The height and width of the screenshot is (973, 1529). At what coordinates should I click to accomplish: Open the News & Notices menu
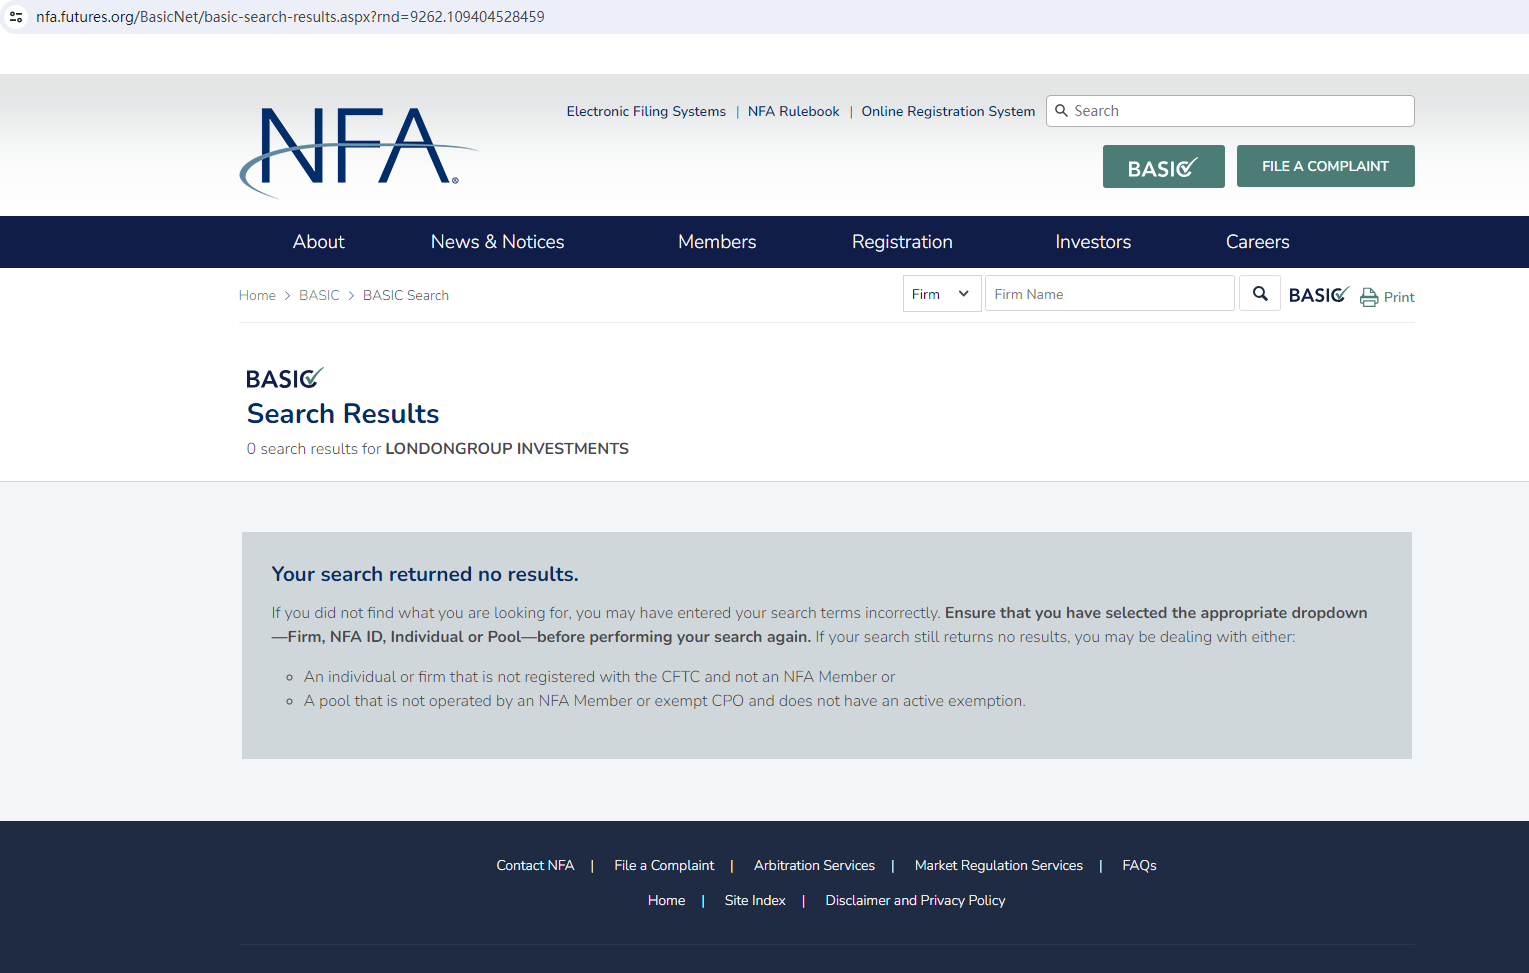click(497, 242)
